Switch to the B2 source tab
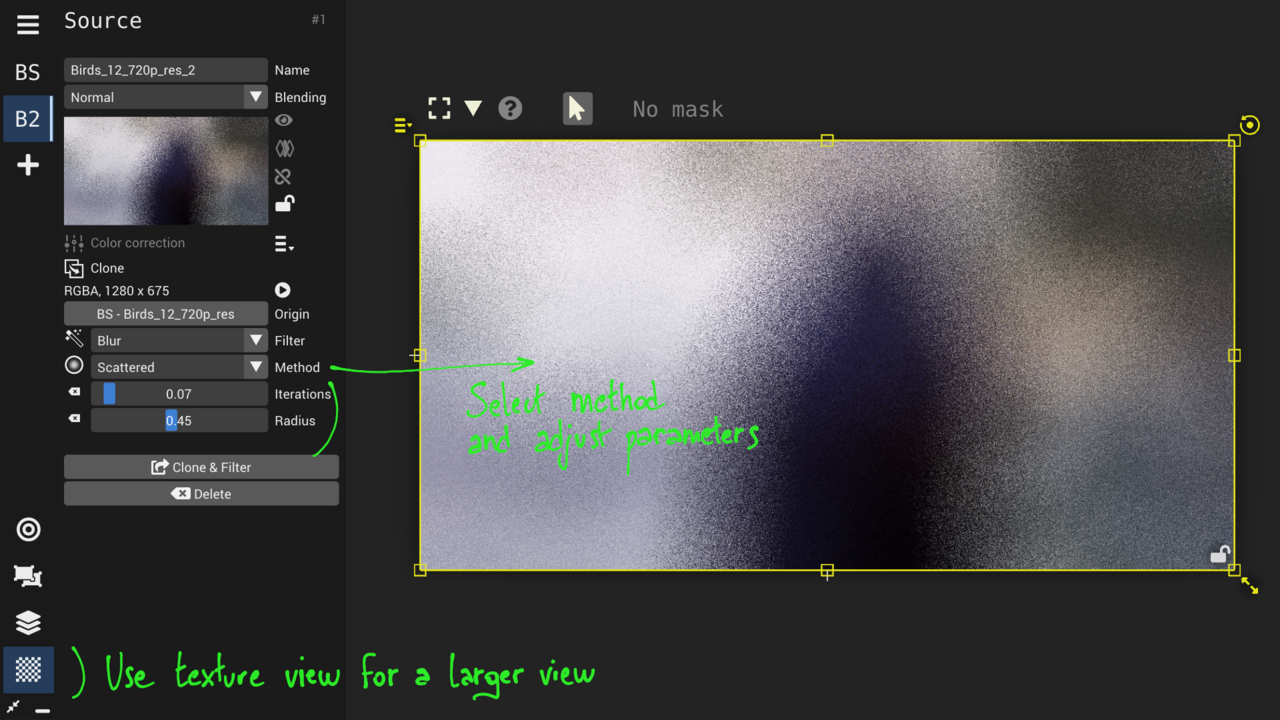The height and width of the screenshot is (720, 1280). tap(27, 118)
